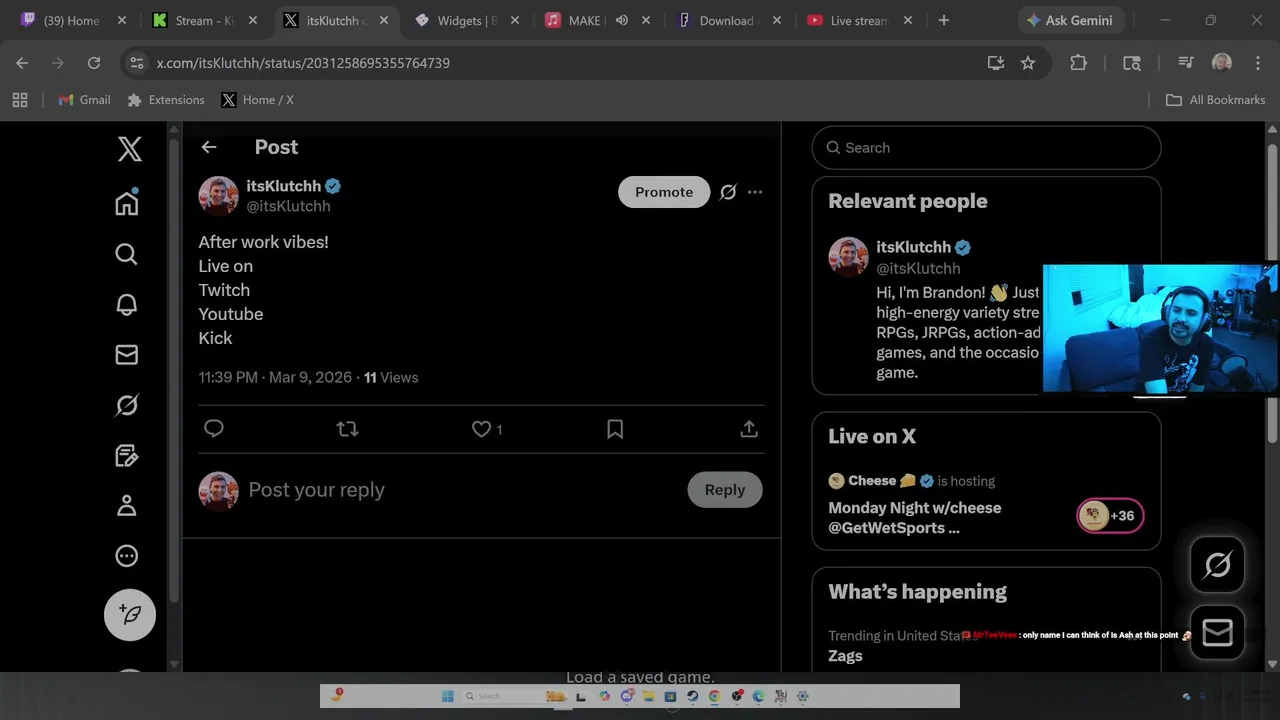The height and width of the screenshot is (720, 1280).
Task: Open Messages envelope in X sidebar
Action: pos(126,354)
